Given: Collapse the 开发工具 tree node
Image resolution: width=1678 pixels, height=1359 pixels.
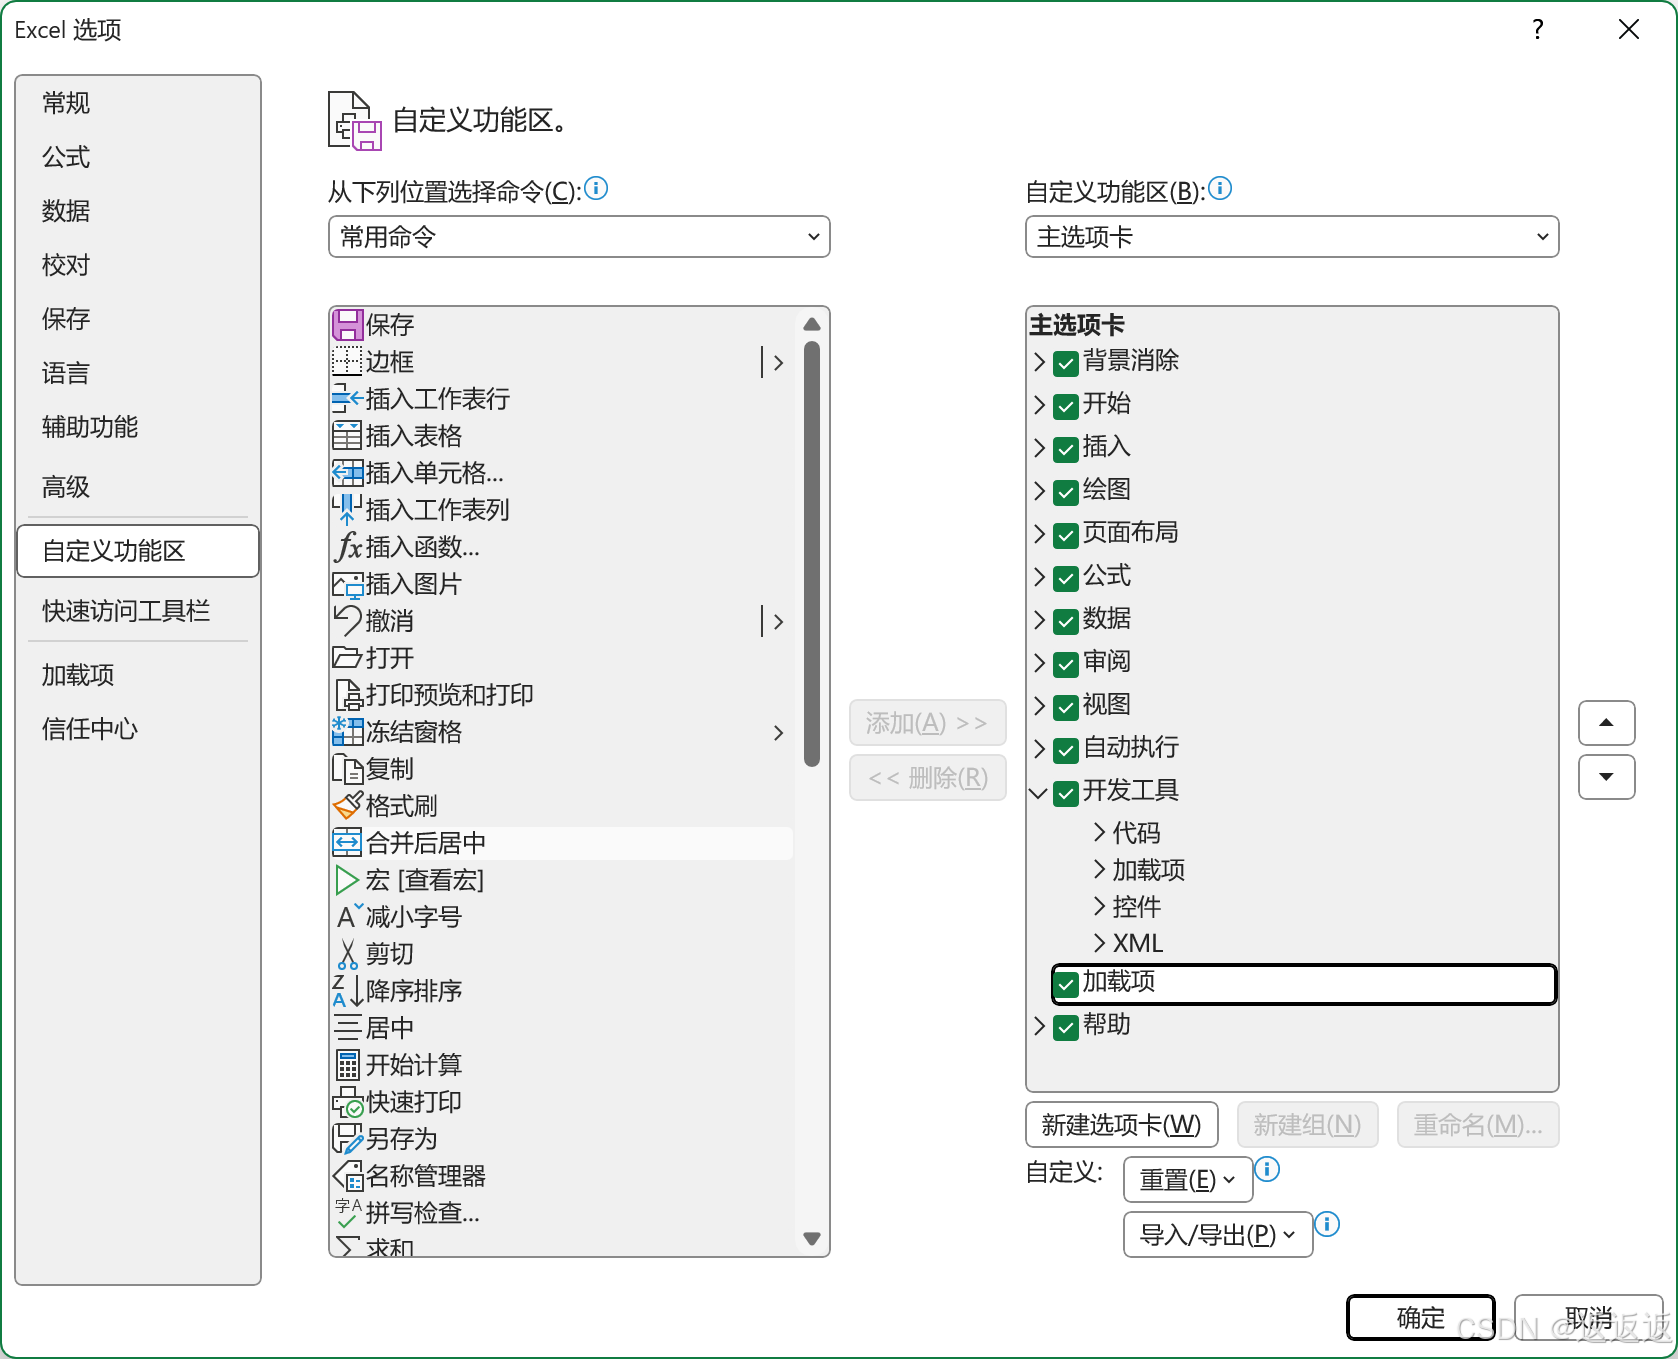Looking at the screenshot, I should pos(1039,792).
